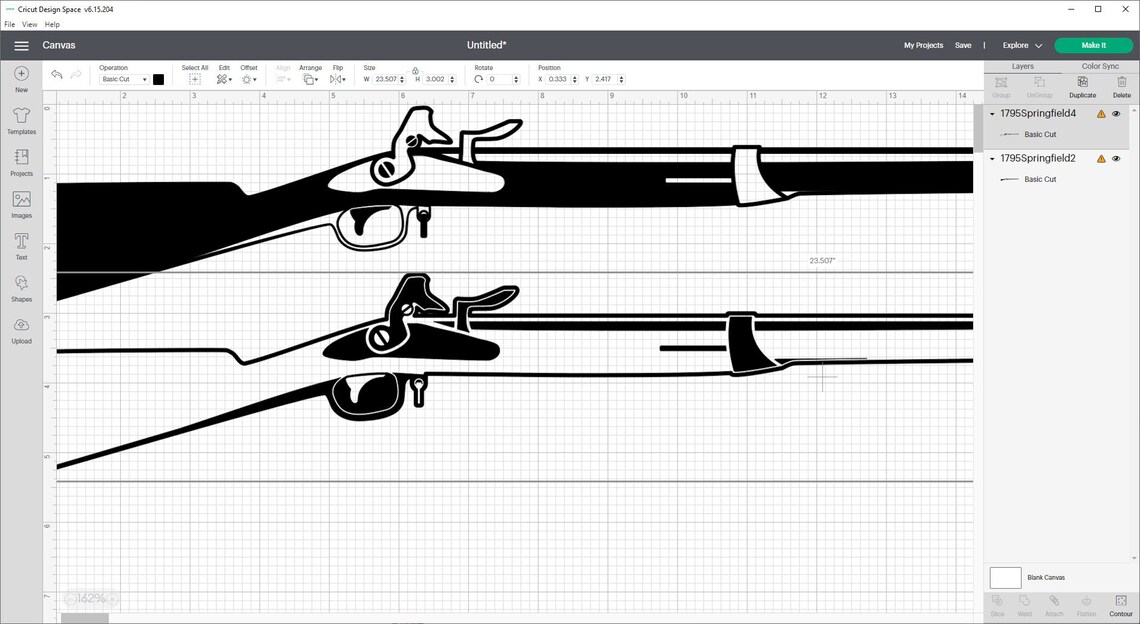
Task: Undo the last action
Action: point(57,74)
